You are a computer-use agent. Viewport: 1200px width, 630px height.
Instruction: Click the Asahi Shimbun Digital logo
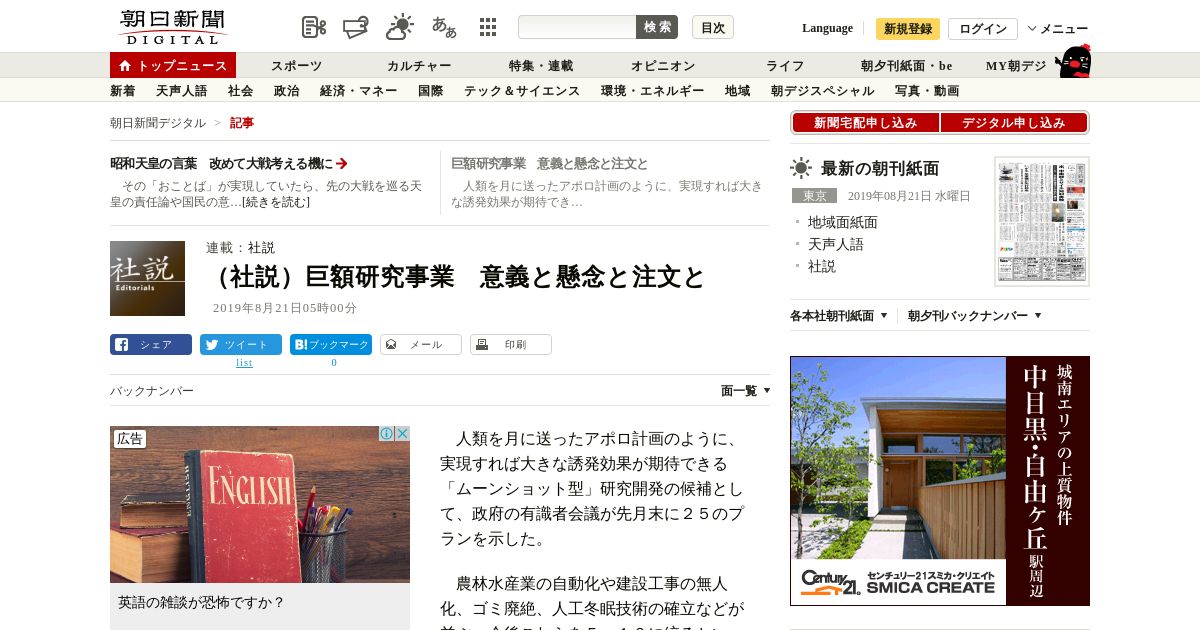coord(173,27)
